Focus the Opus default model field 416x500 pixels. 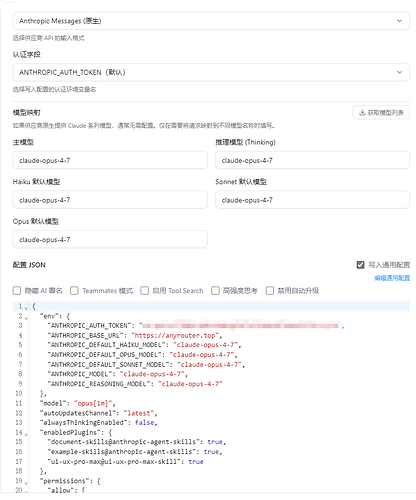pyautogui.click(x=110, y=239)
